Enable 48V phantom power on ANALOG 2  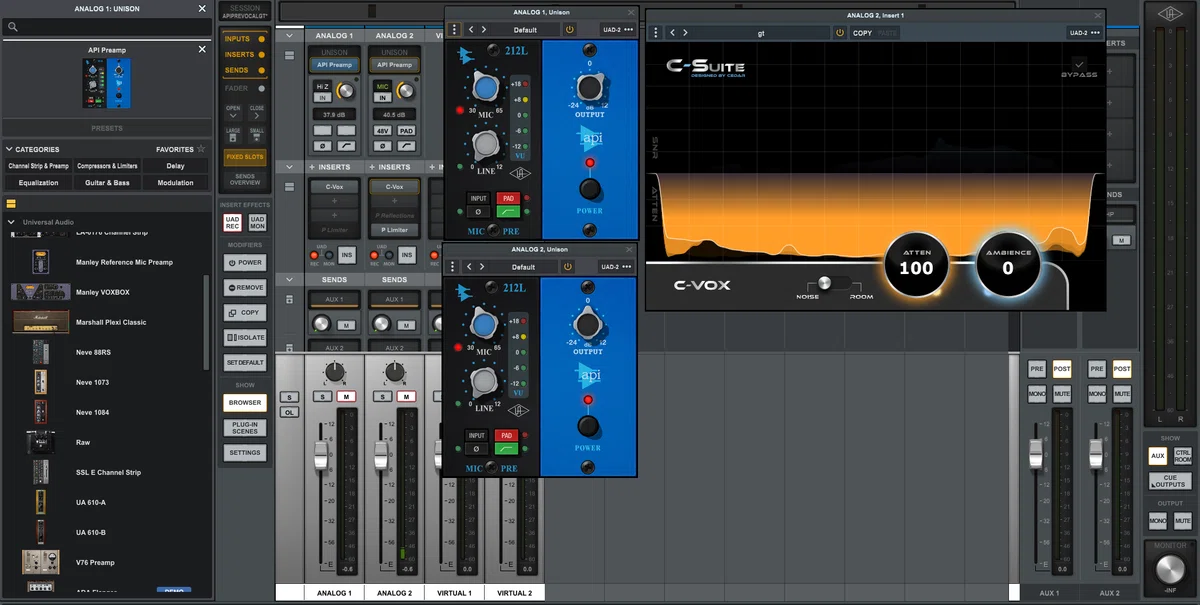382,131
